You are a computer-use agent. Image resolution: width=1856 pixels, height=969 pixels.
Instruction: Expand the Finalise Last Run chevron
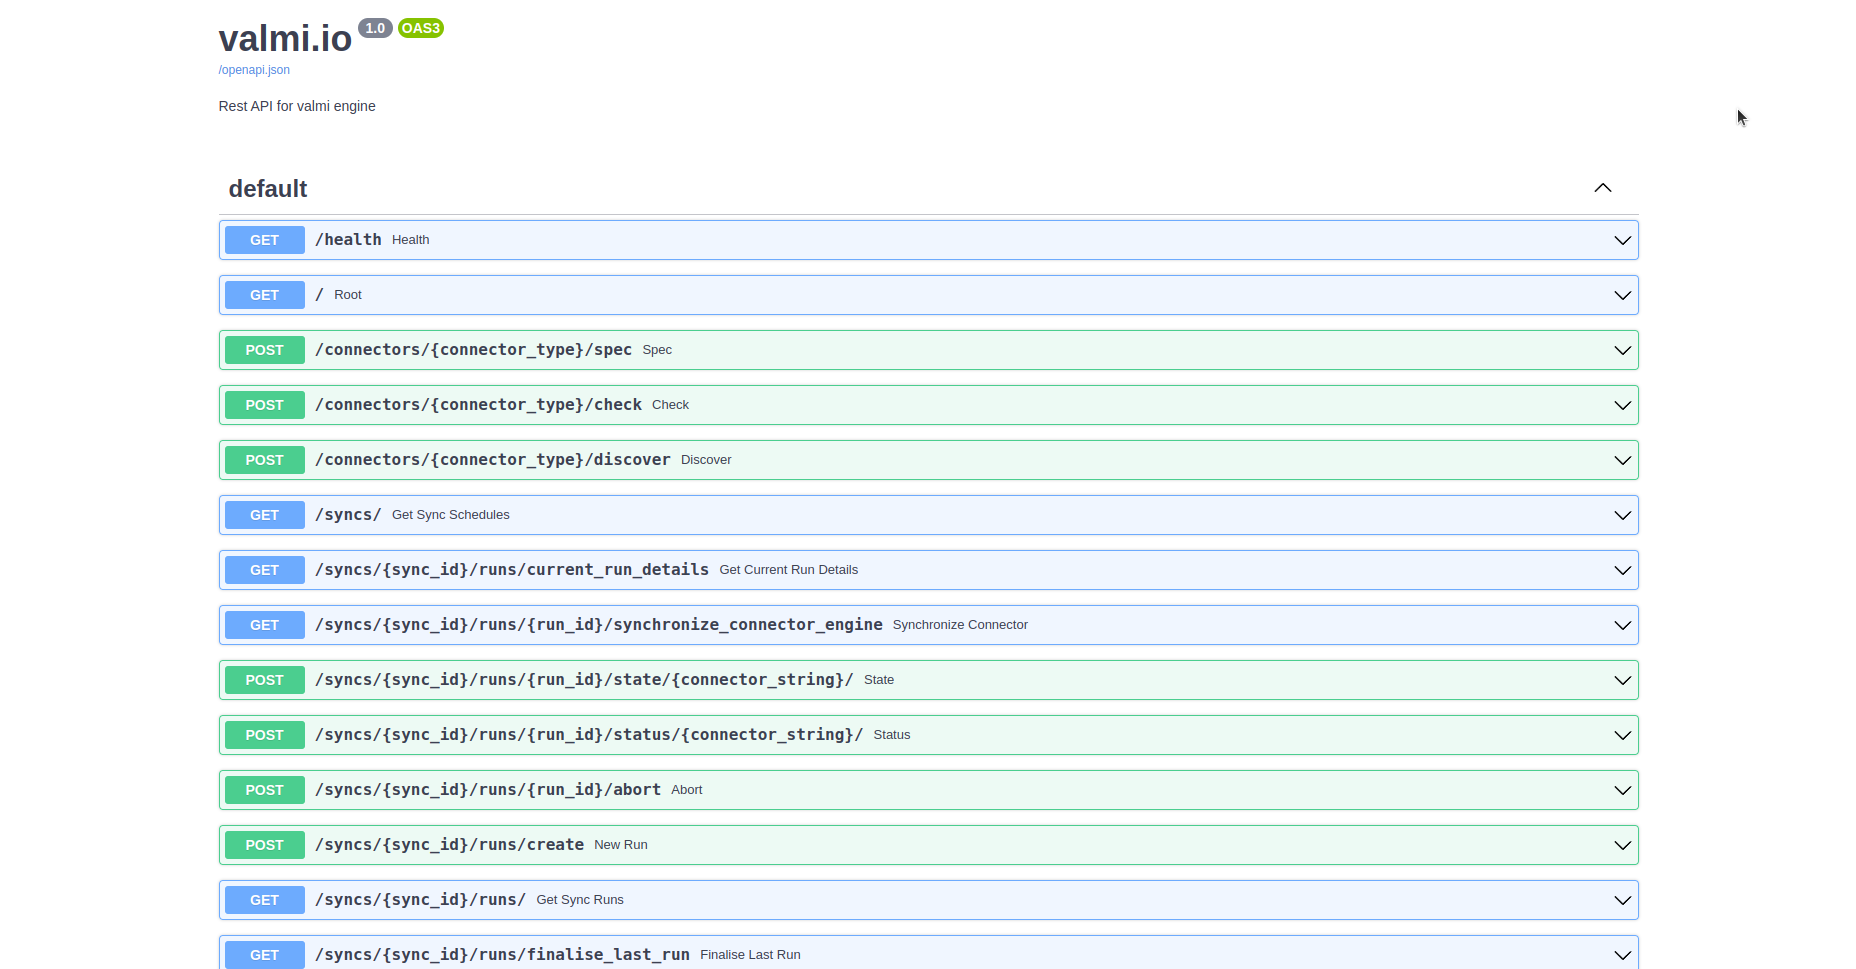pyautogui.click(x=1622, y=955)
